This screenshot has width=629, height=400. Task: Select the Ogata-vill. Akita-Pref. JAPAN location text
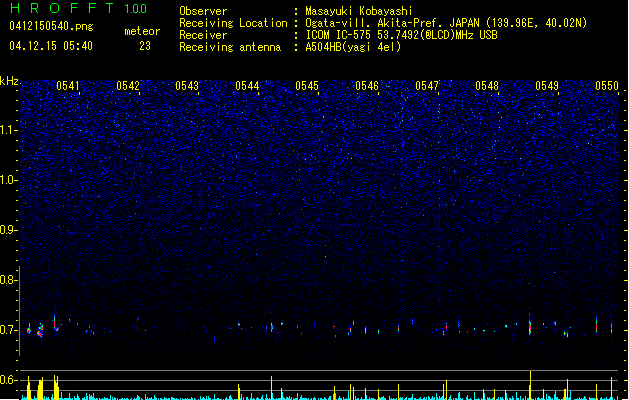(446, 23)
